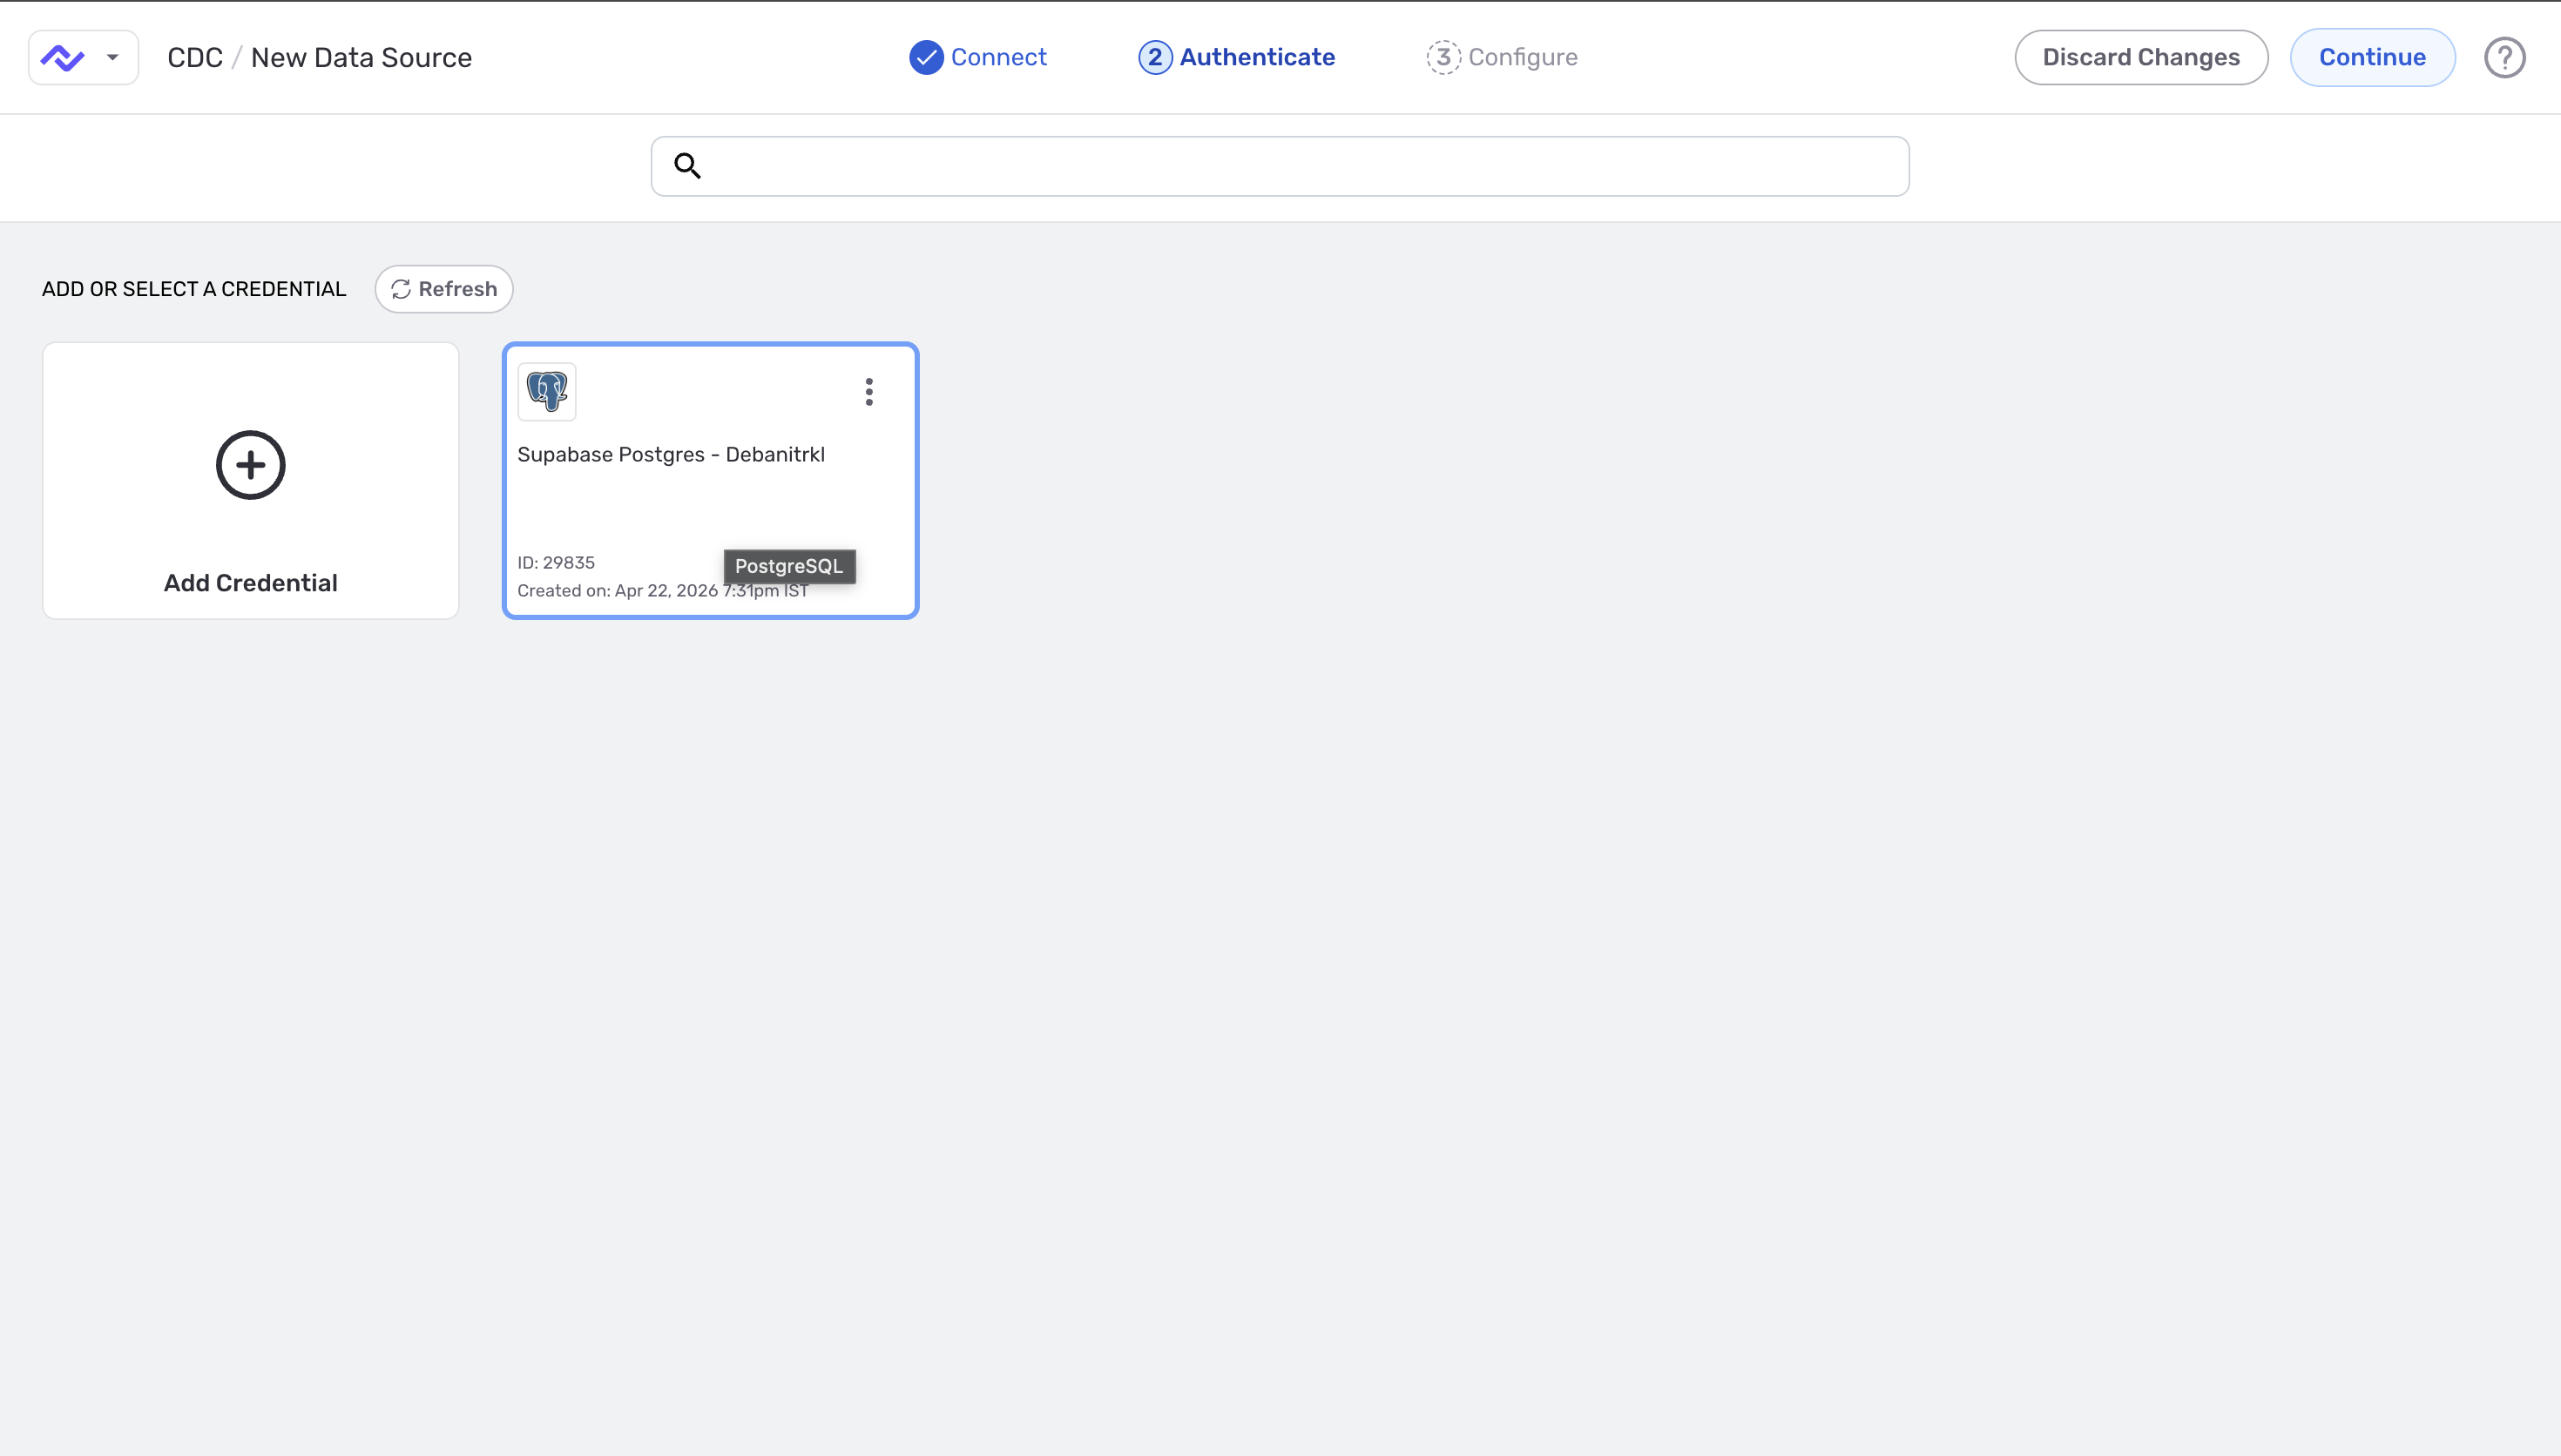The image size is (2561, 1456).
Task: Click the Connect step checkmark icon
Action: pos(926,57)
